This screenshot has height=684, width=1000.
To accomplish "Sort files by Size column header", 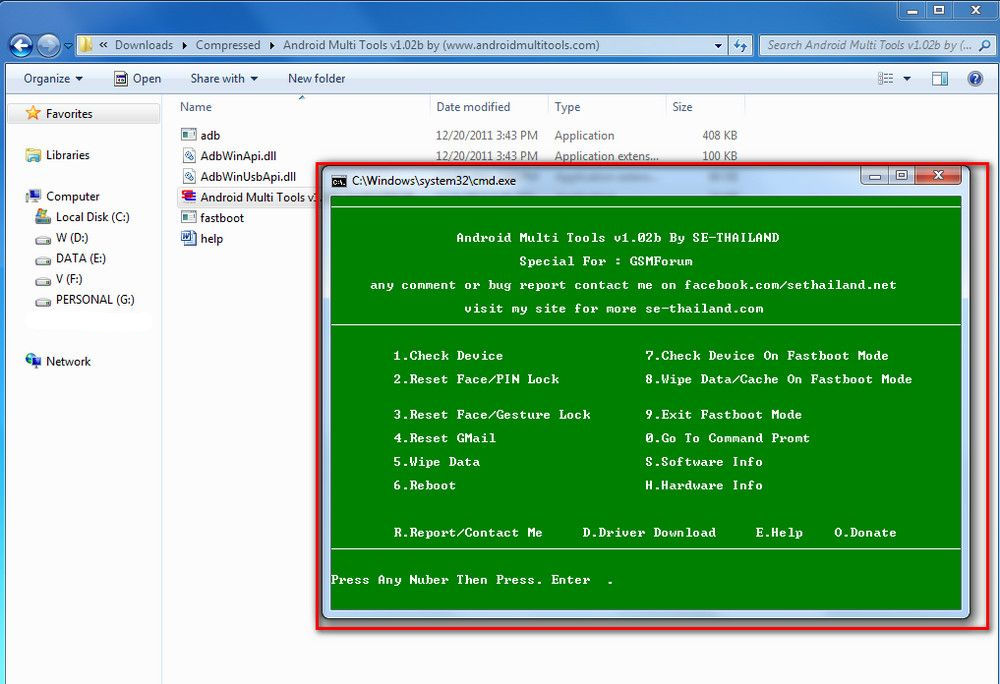I will pyautogui.click(x=682, y=107).
